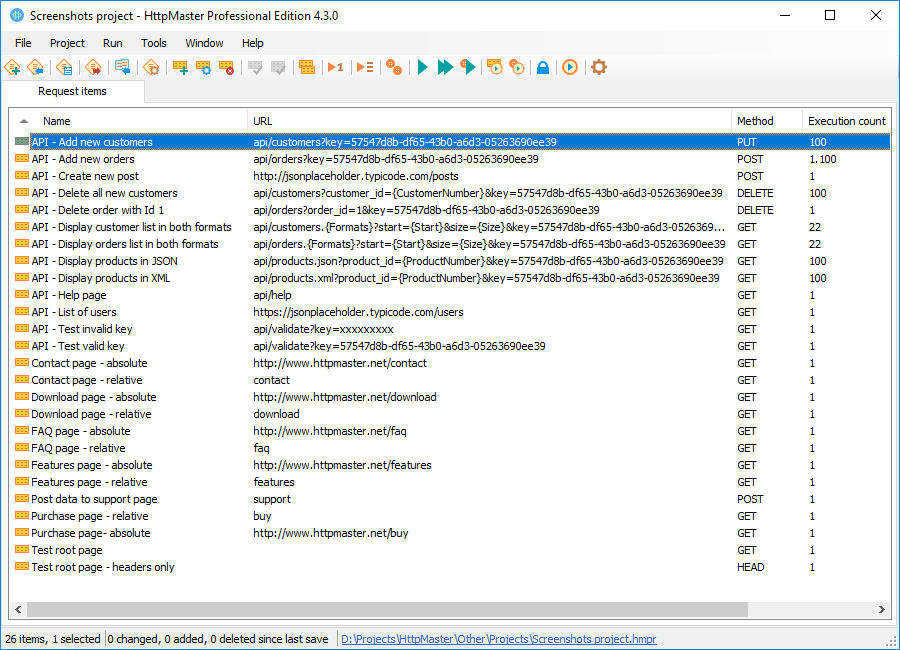Open the Project menu
The image size is (900, 650).
[x=67, y=43]
